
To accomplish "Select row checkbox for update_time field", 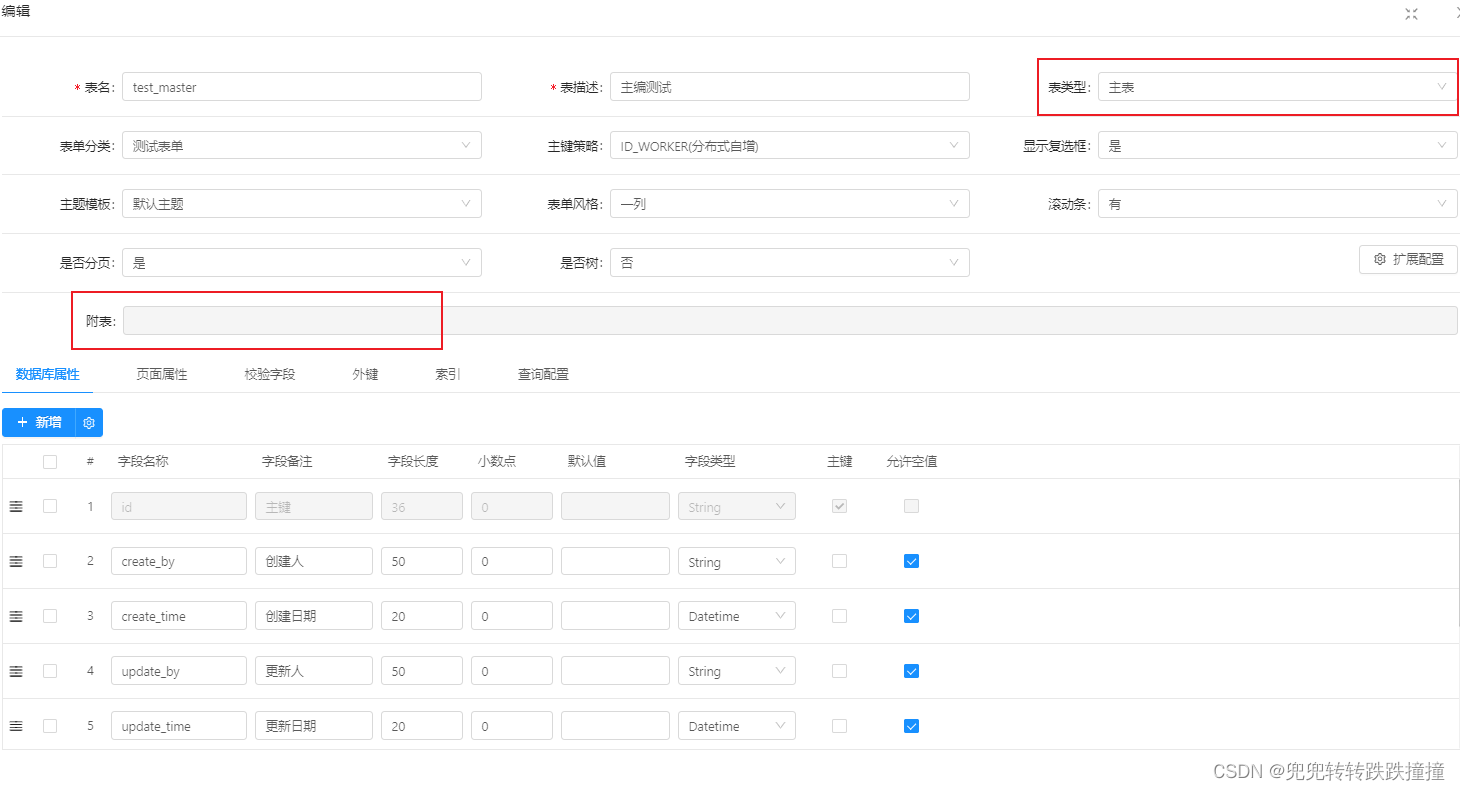I will pyautogui.click(x=50, y=726).
